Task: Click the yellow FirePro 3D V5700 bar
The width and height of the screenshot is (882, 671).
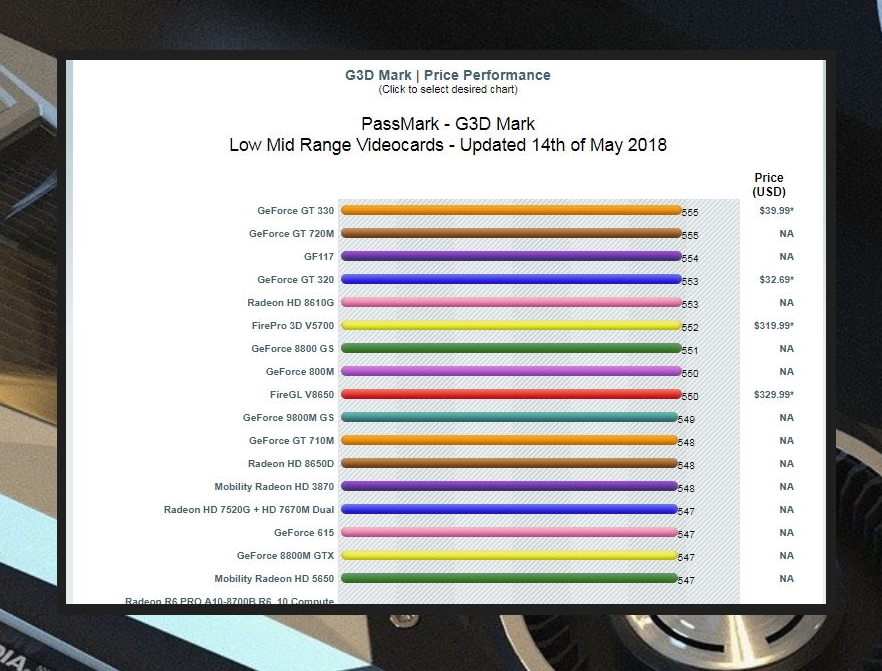Action: (511, 326)
